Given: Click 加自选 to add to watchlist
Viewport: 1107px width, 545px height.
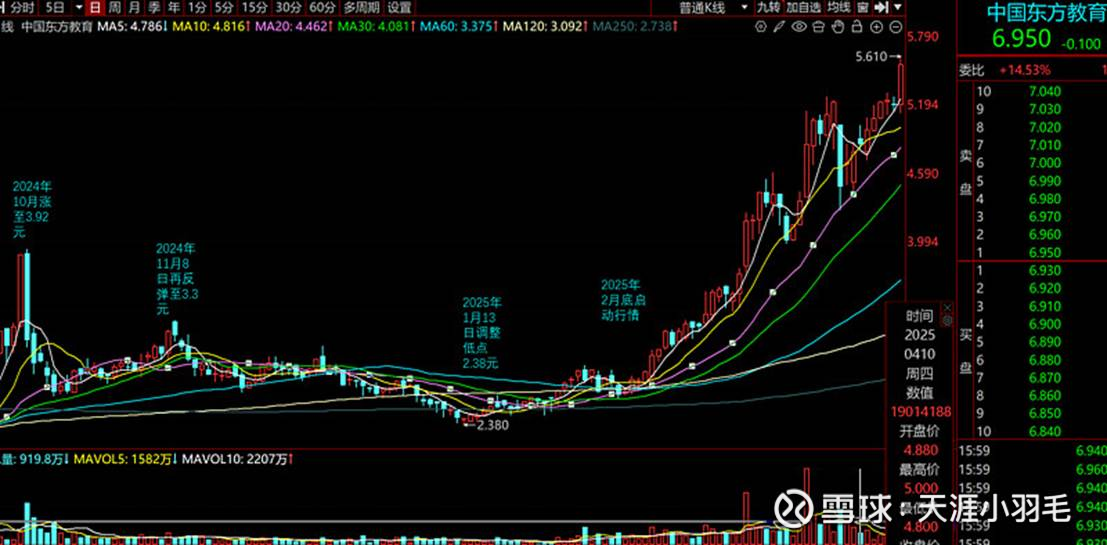Looking at the screenshot, I should pos(804,8).
